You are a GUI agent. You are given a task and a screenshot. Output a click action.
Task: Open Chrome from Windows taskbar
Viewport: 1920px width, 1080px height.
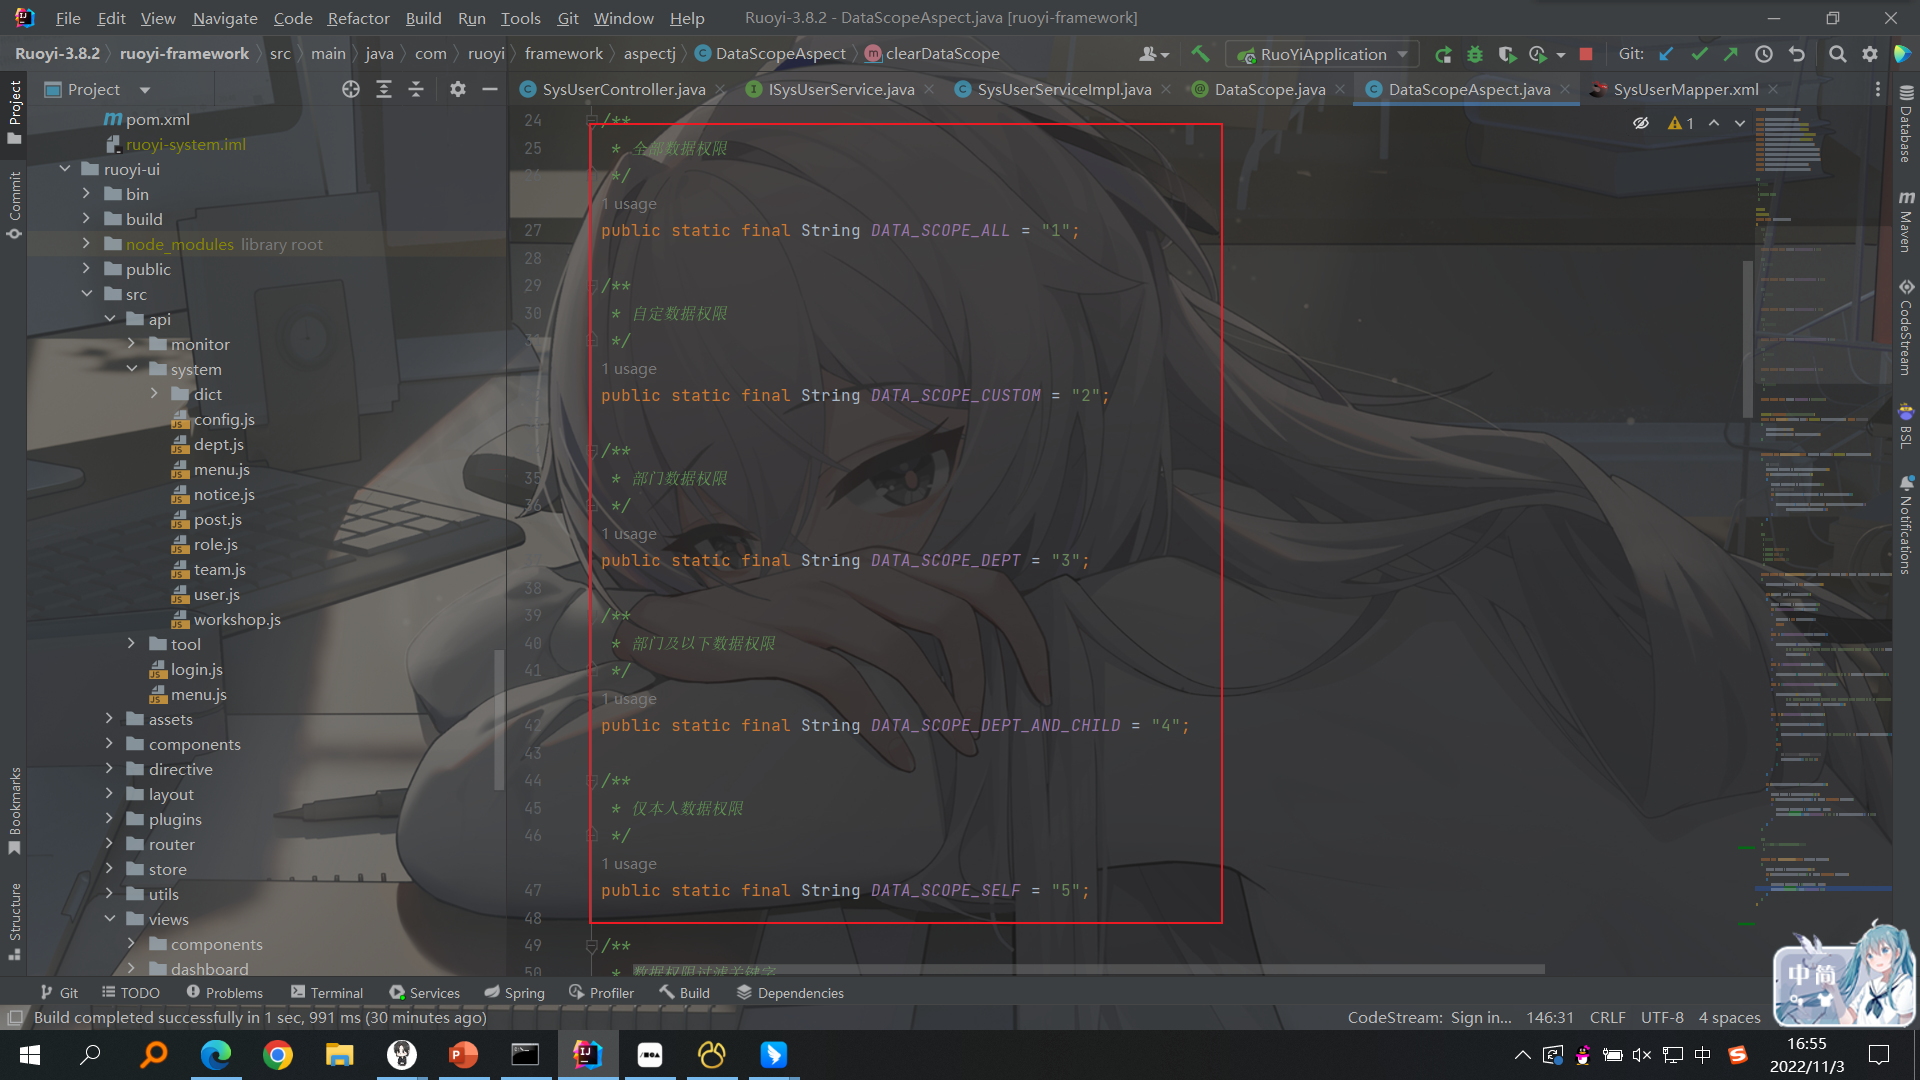click(x=278, y=1055)
